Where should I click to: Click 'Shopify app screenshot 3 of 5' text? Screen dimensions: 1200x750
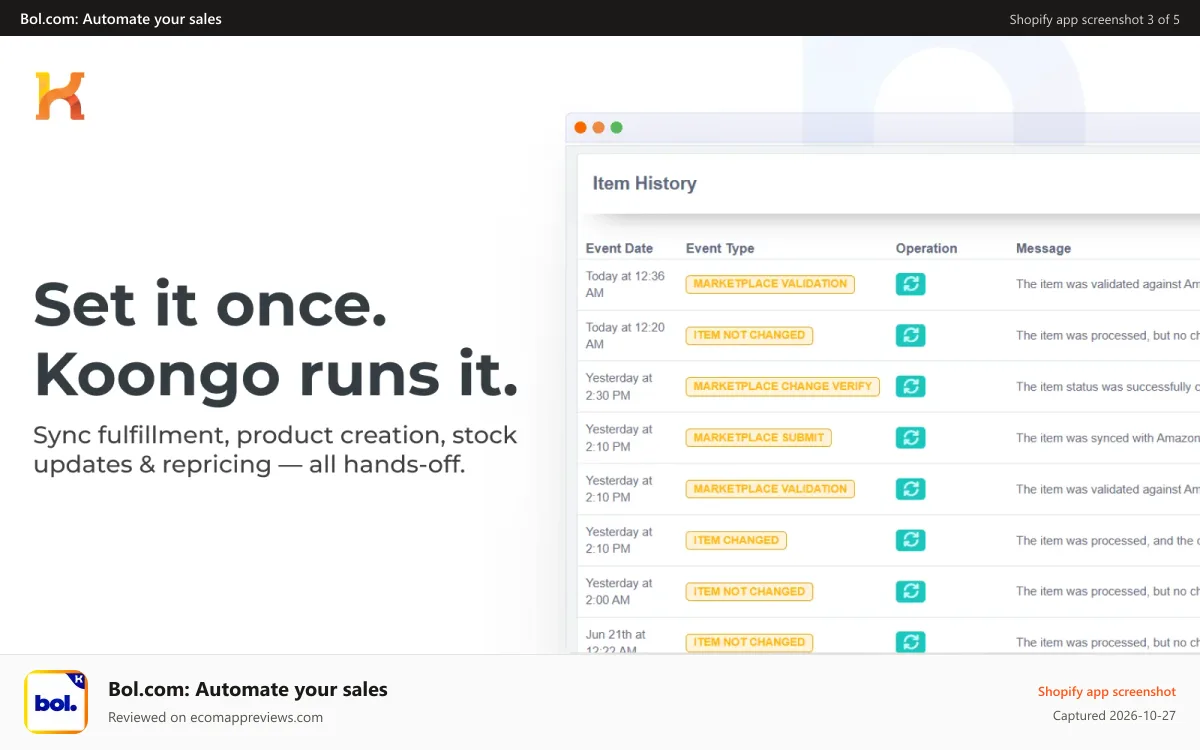coord(1094,19)
